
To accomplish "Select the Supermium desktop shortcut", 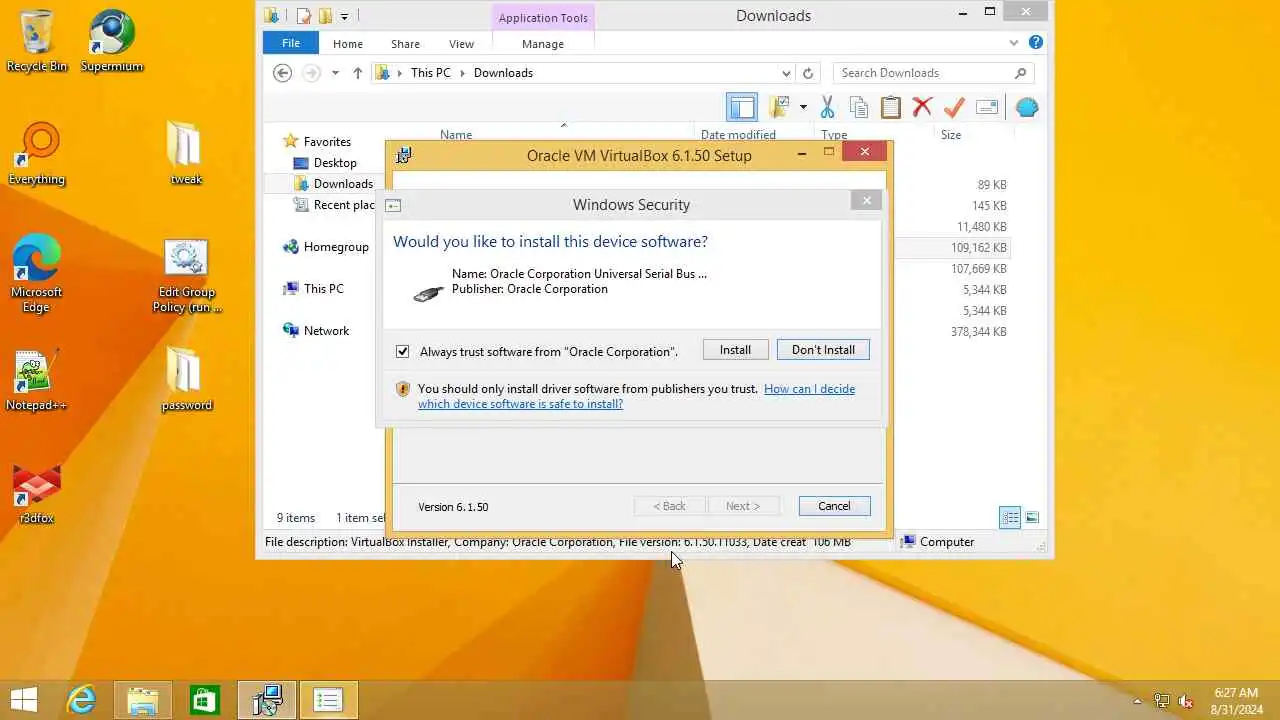I will click(x=112, y=40).
